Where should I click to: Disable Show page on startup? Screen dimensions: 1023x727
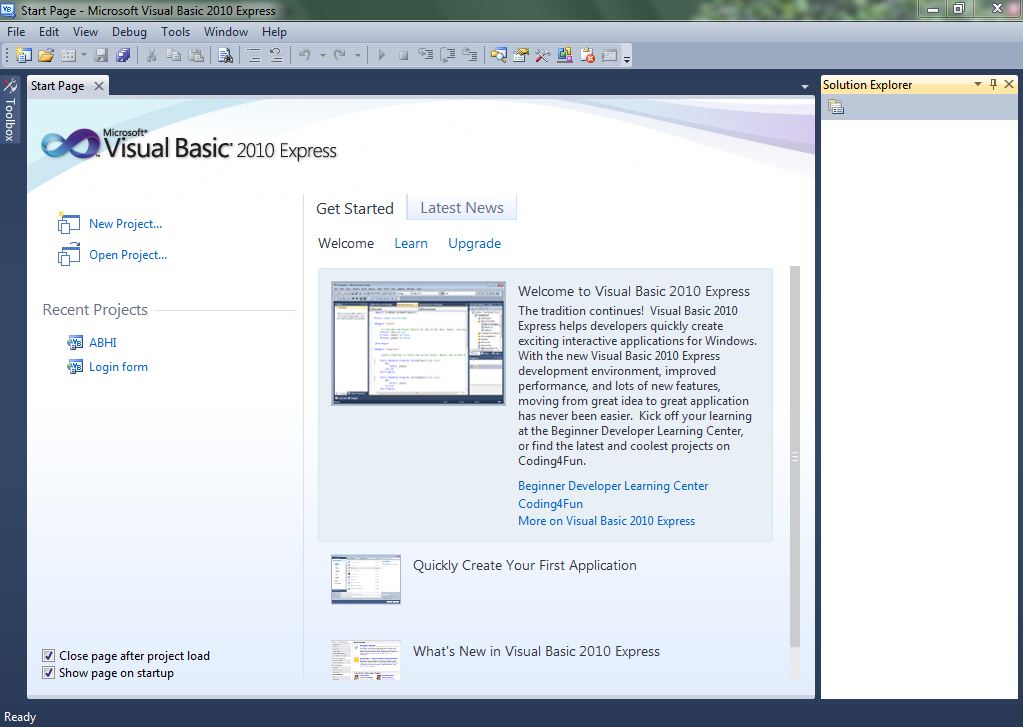(x=48, y=672)
